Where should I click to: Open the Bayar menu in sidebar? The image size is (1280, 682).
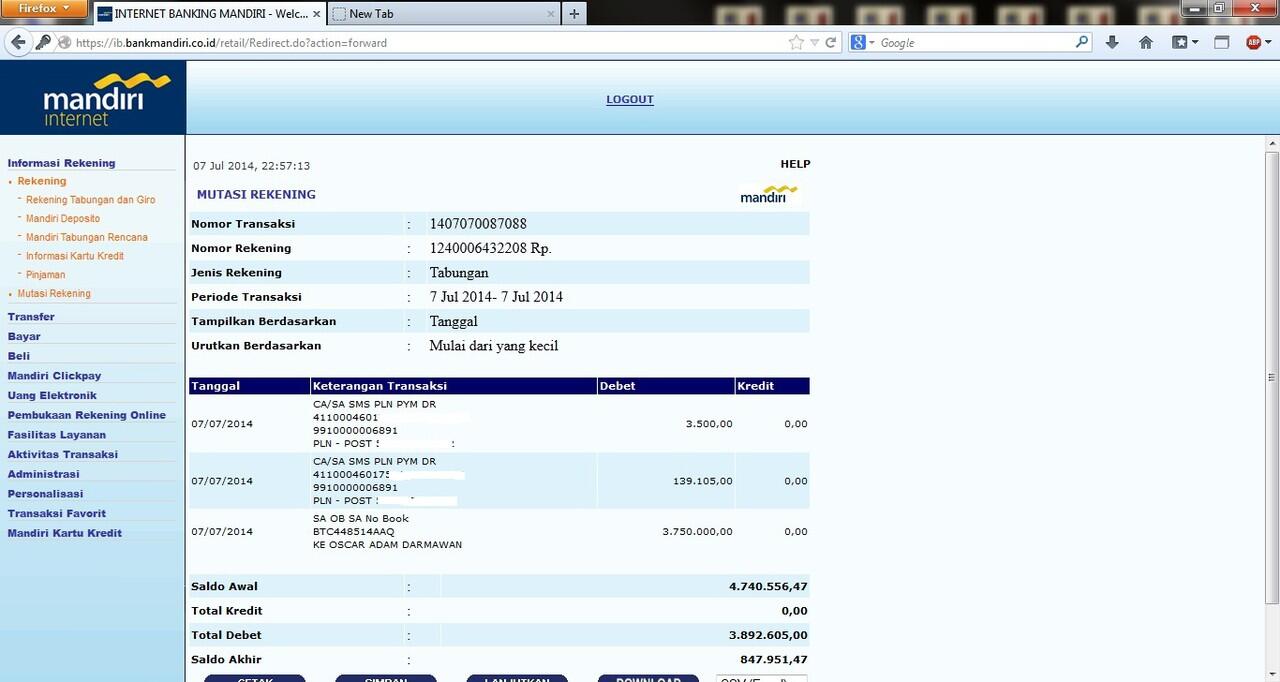[24, 337]
